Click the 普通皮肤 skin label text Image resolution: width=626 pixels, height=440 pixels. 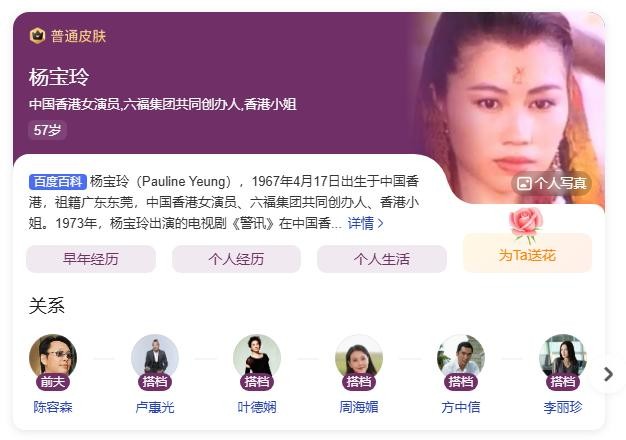point(78,36)
